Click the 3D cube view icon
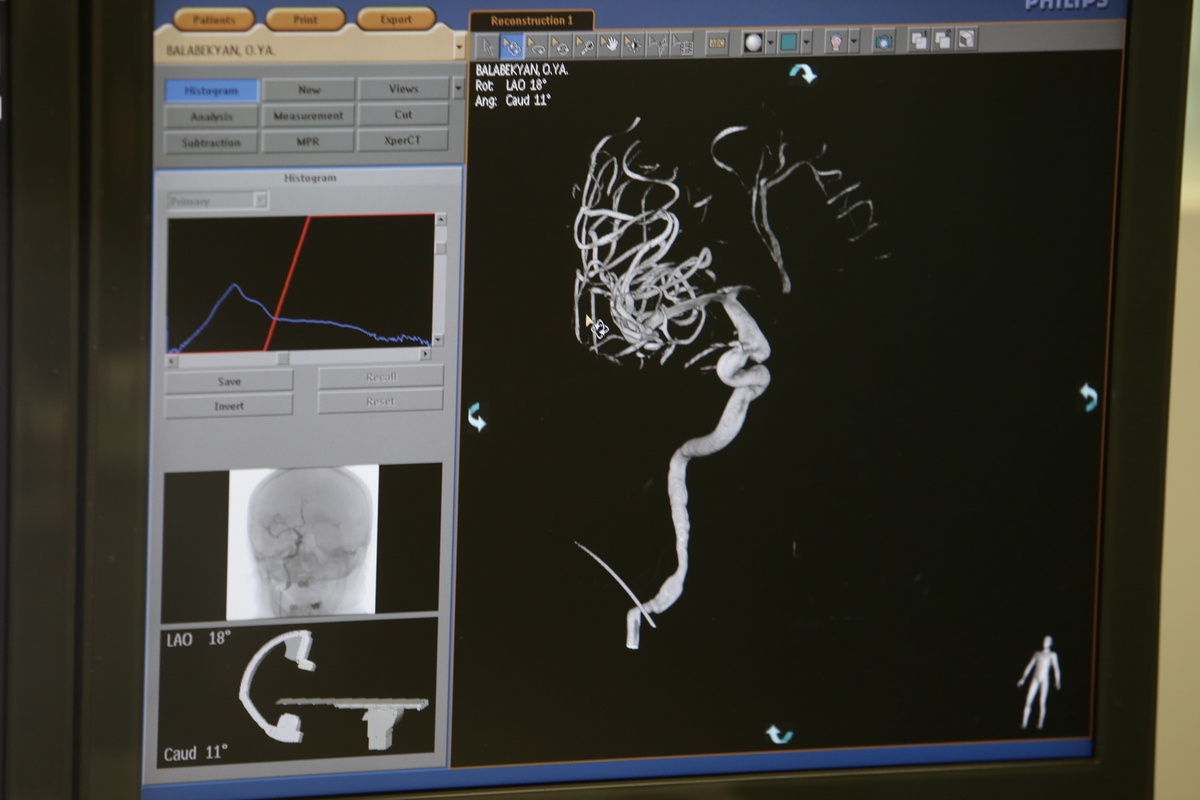This screenshot has height=800, width=1200. pos(966,39)
